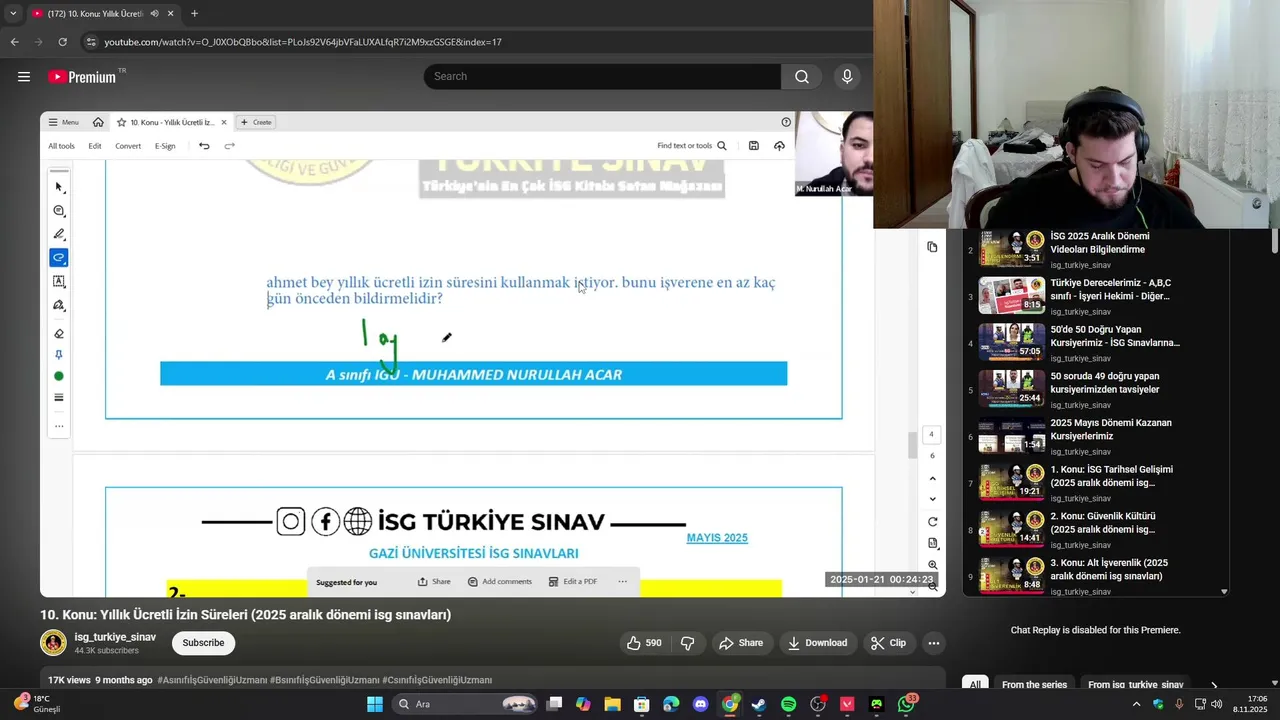Image resolution: width=1280 pixels, height=720 pixels.
Task: Open the E-Sign menu item
Action: (x=165, y=146)
